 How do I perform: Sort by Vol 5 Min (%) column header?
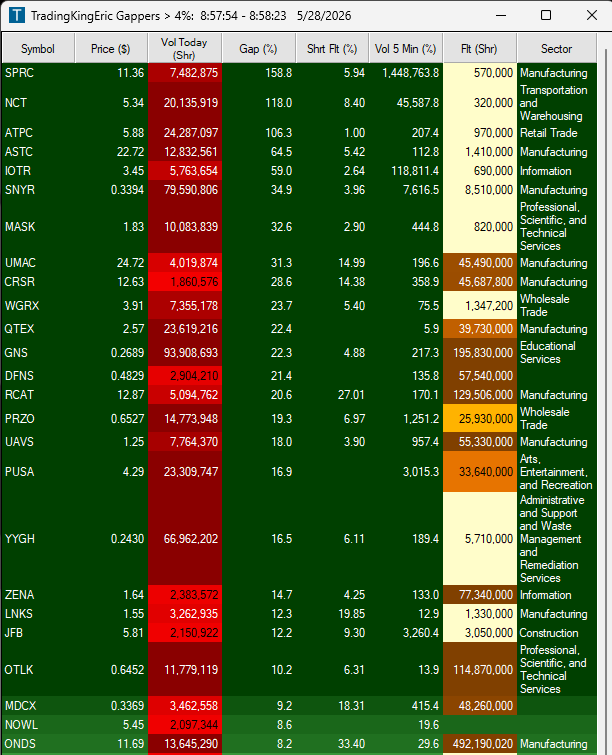coord(405,49)
